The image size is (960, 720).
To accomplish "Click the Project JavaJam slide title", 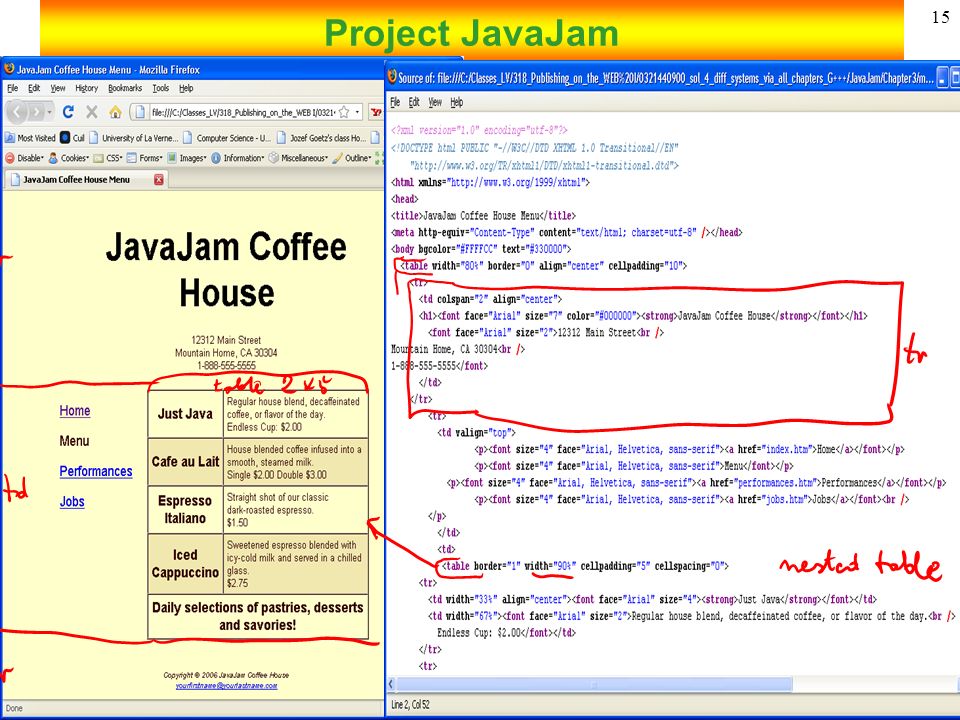I will [x=471, y=33].
